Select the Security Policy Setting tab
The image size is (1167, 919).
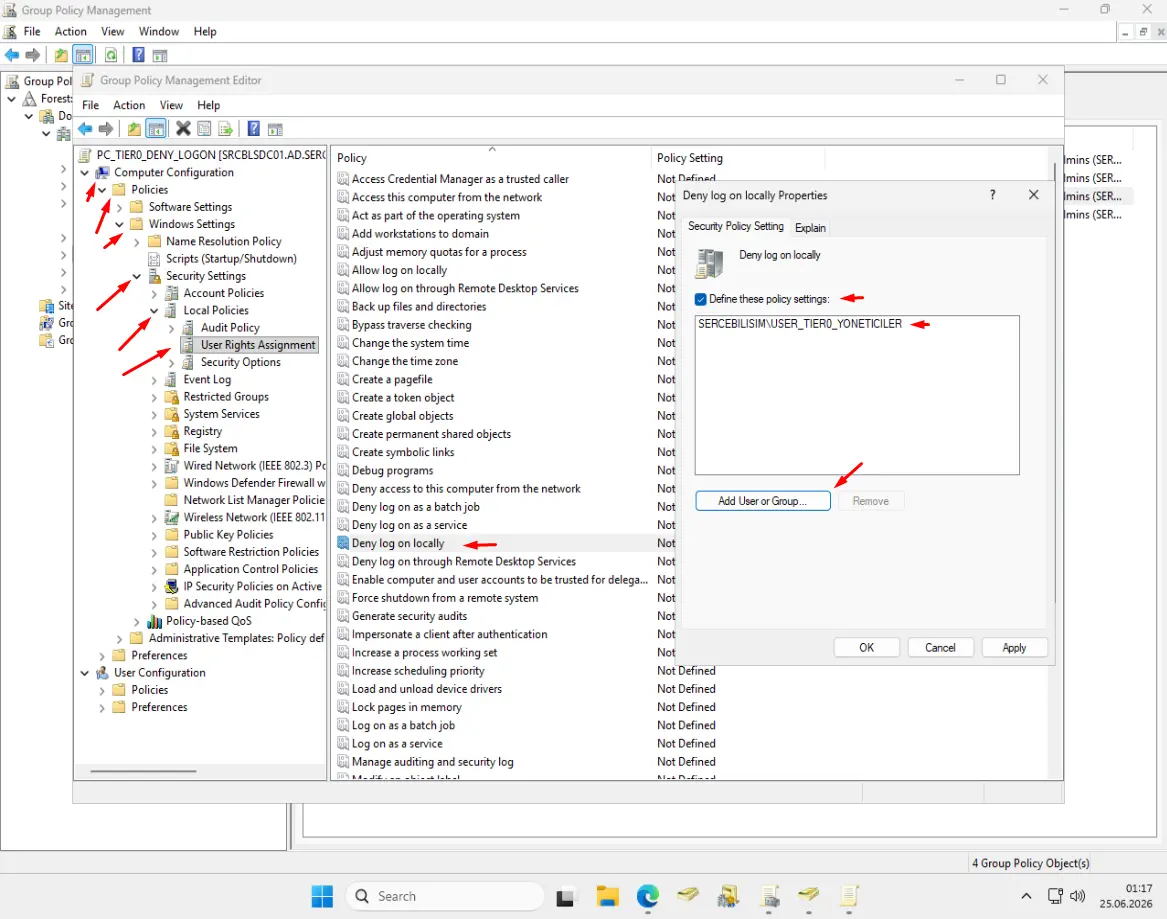coord(735,226)
